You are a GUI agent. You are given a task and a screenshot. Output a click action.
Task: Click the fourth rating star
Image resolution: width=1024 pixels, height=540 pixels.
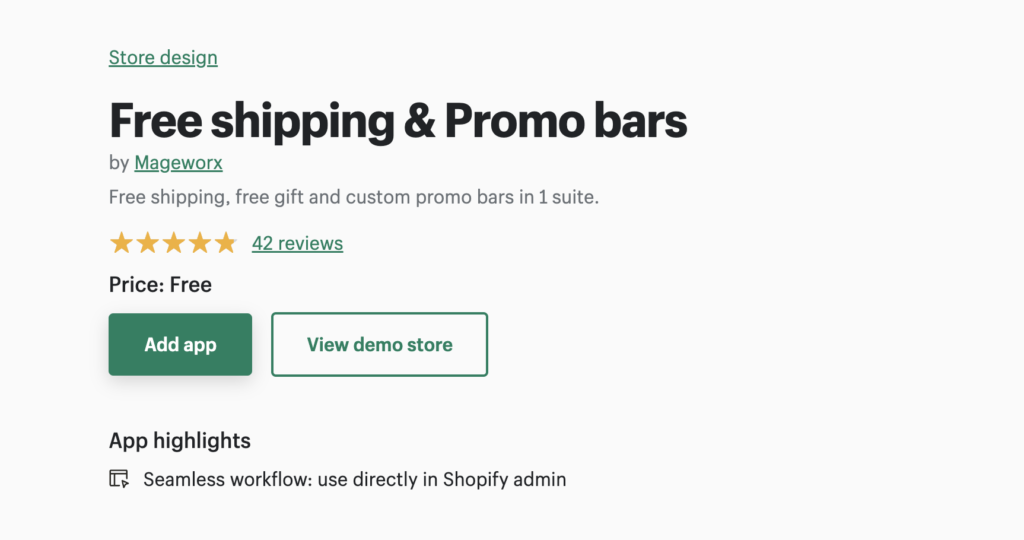point(200,243)
